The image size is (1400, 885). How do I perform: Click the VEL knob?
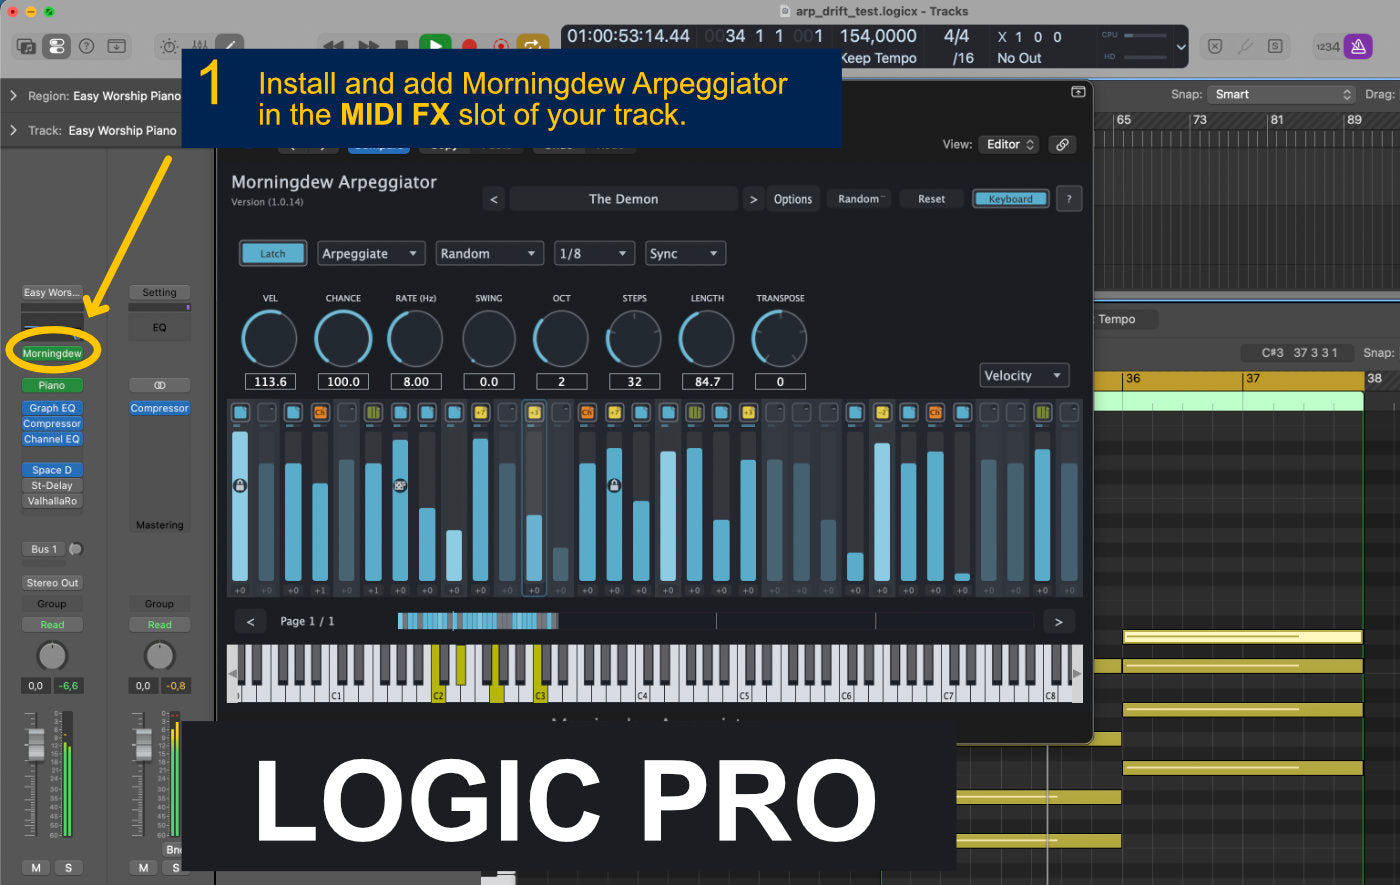tap(269, 338)
